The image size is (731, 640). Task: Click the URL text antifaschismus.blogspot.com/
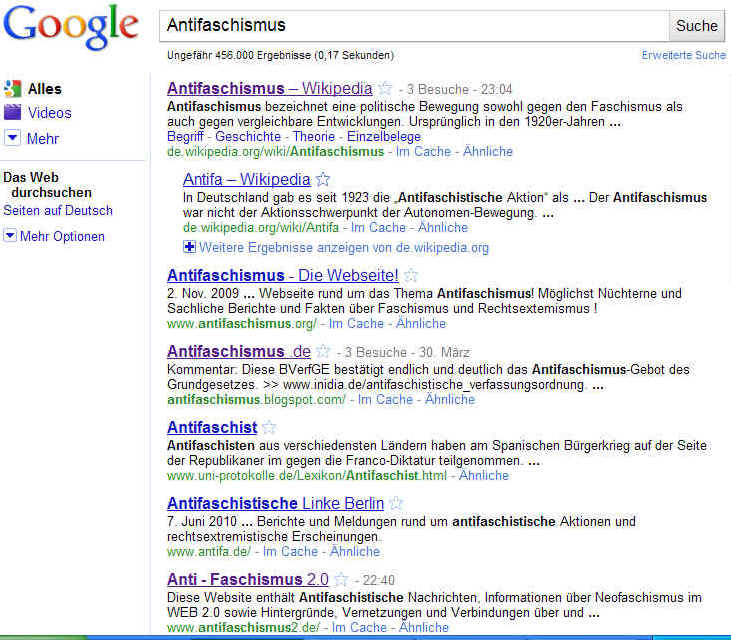[x=256, y=399]
